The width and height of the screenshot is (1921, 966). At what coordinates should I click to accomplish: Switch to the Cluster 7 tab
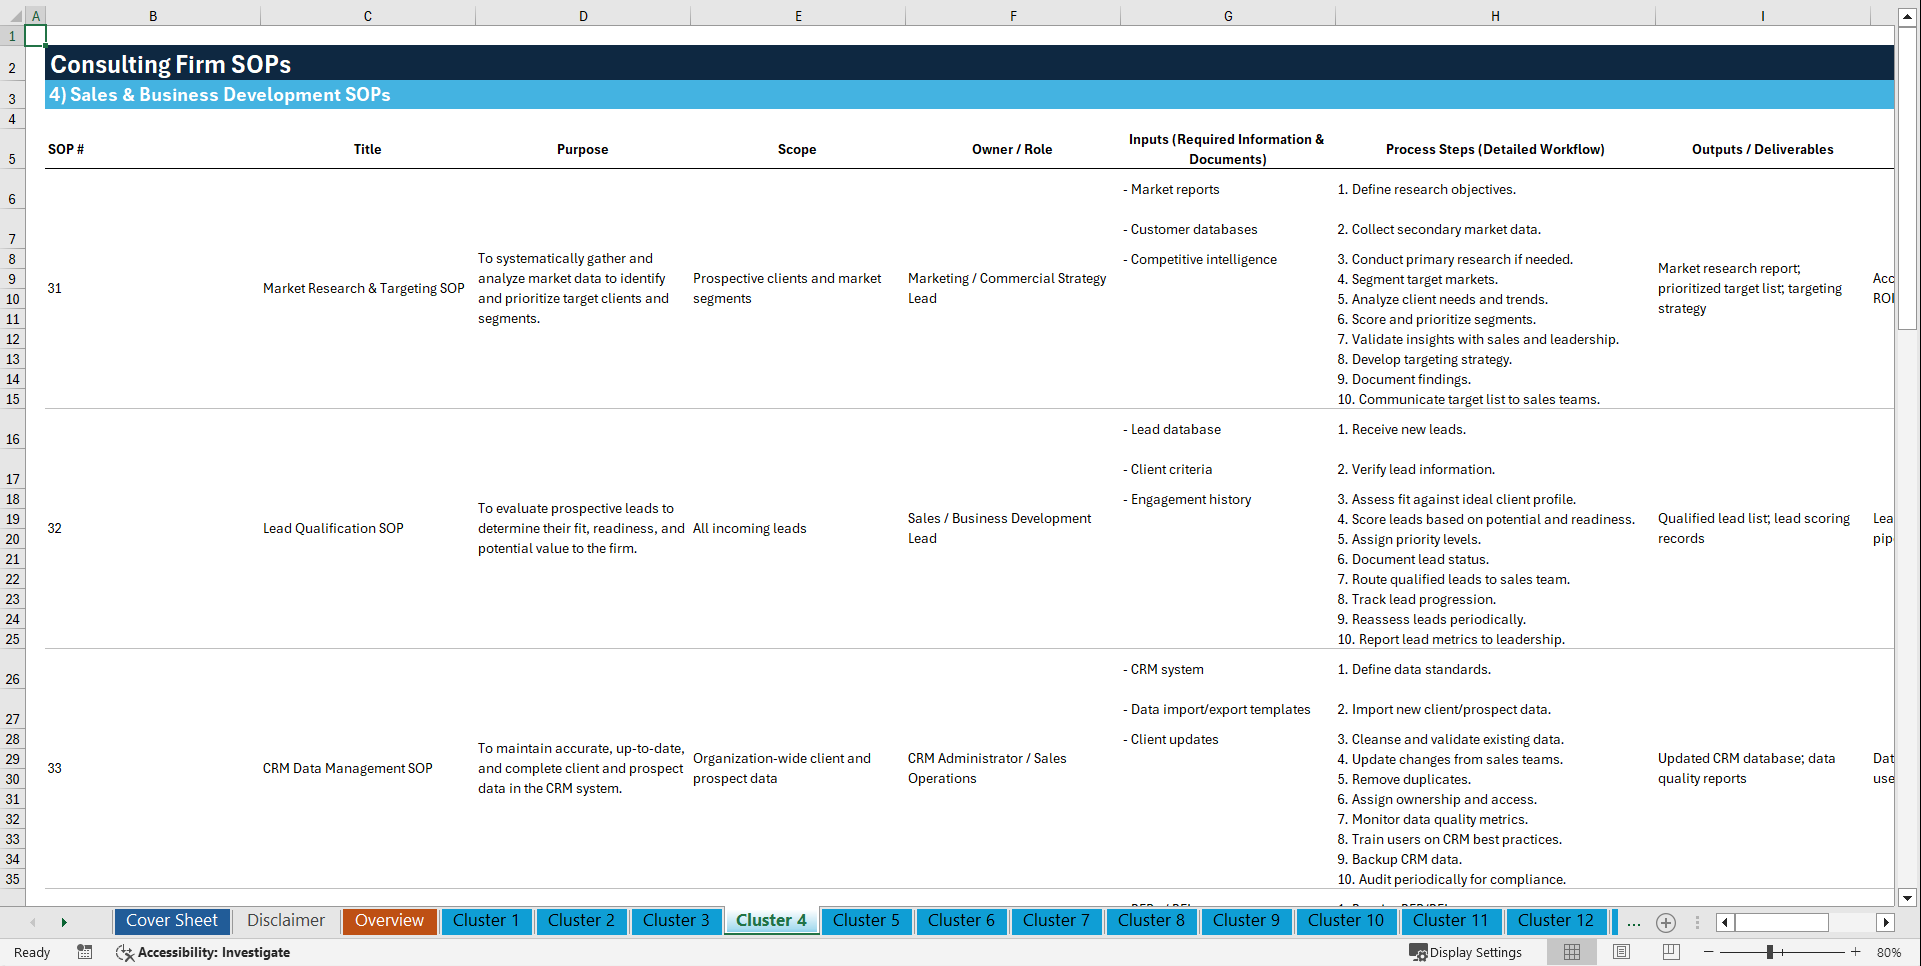point(1056,921)
